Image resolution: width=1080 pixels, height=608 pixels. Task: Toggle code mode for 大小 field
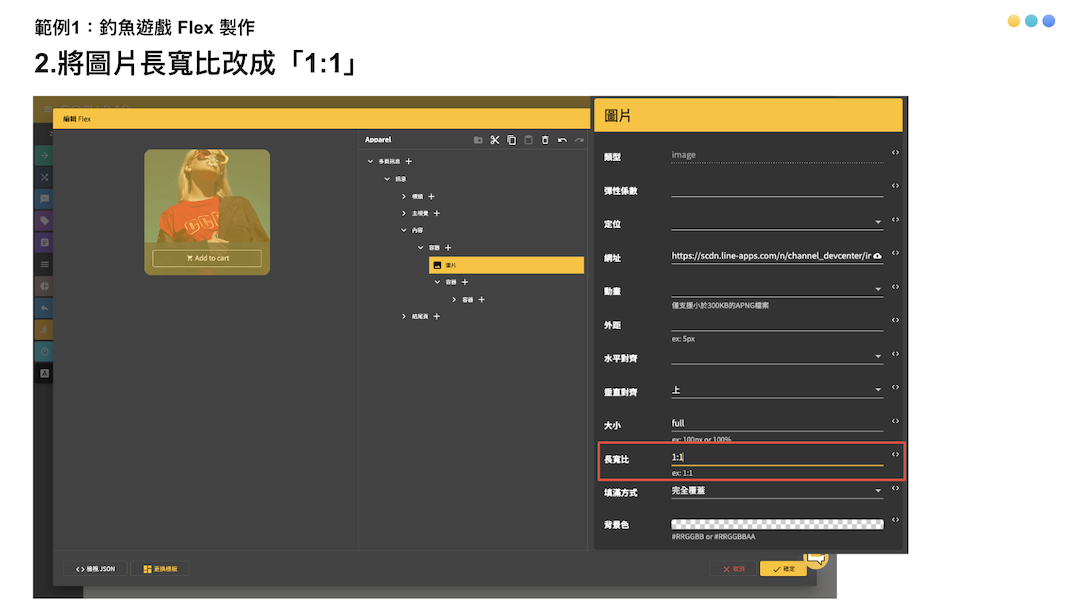(x=895, y=421)
